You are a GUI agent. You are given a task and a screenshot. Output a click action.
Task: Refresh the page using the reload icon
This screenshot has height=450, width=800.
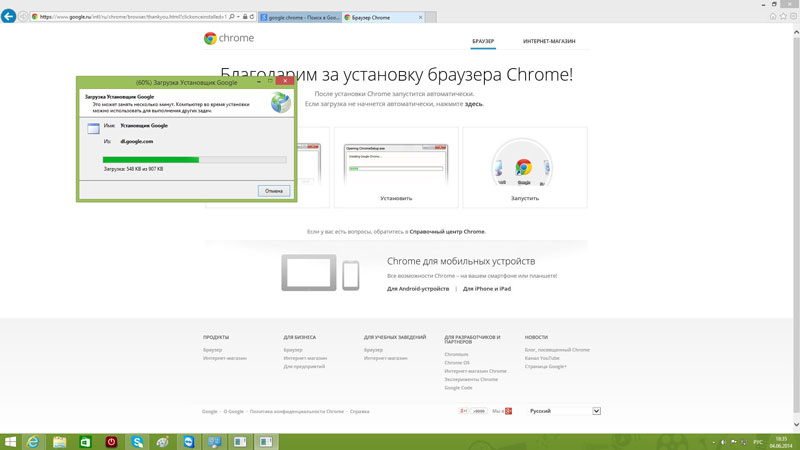[252, 17]
